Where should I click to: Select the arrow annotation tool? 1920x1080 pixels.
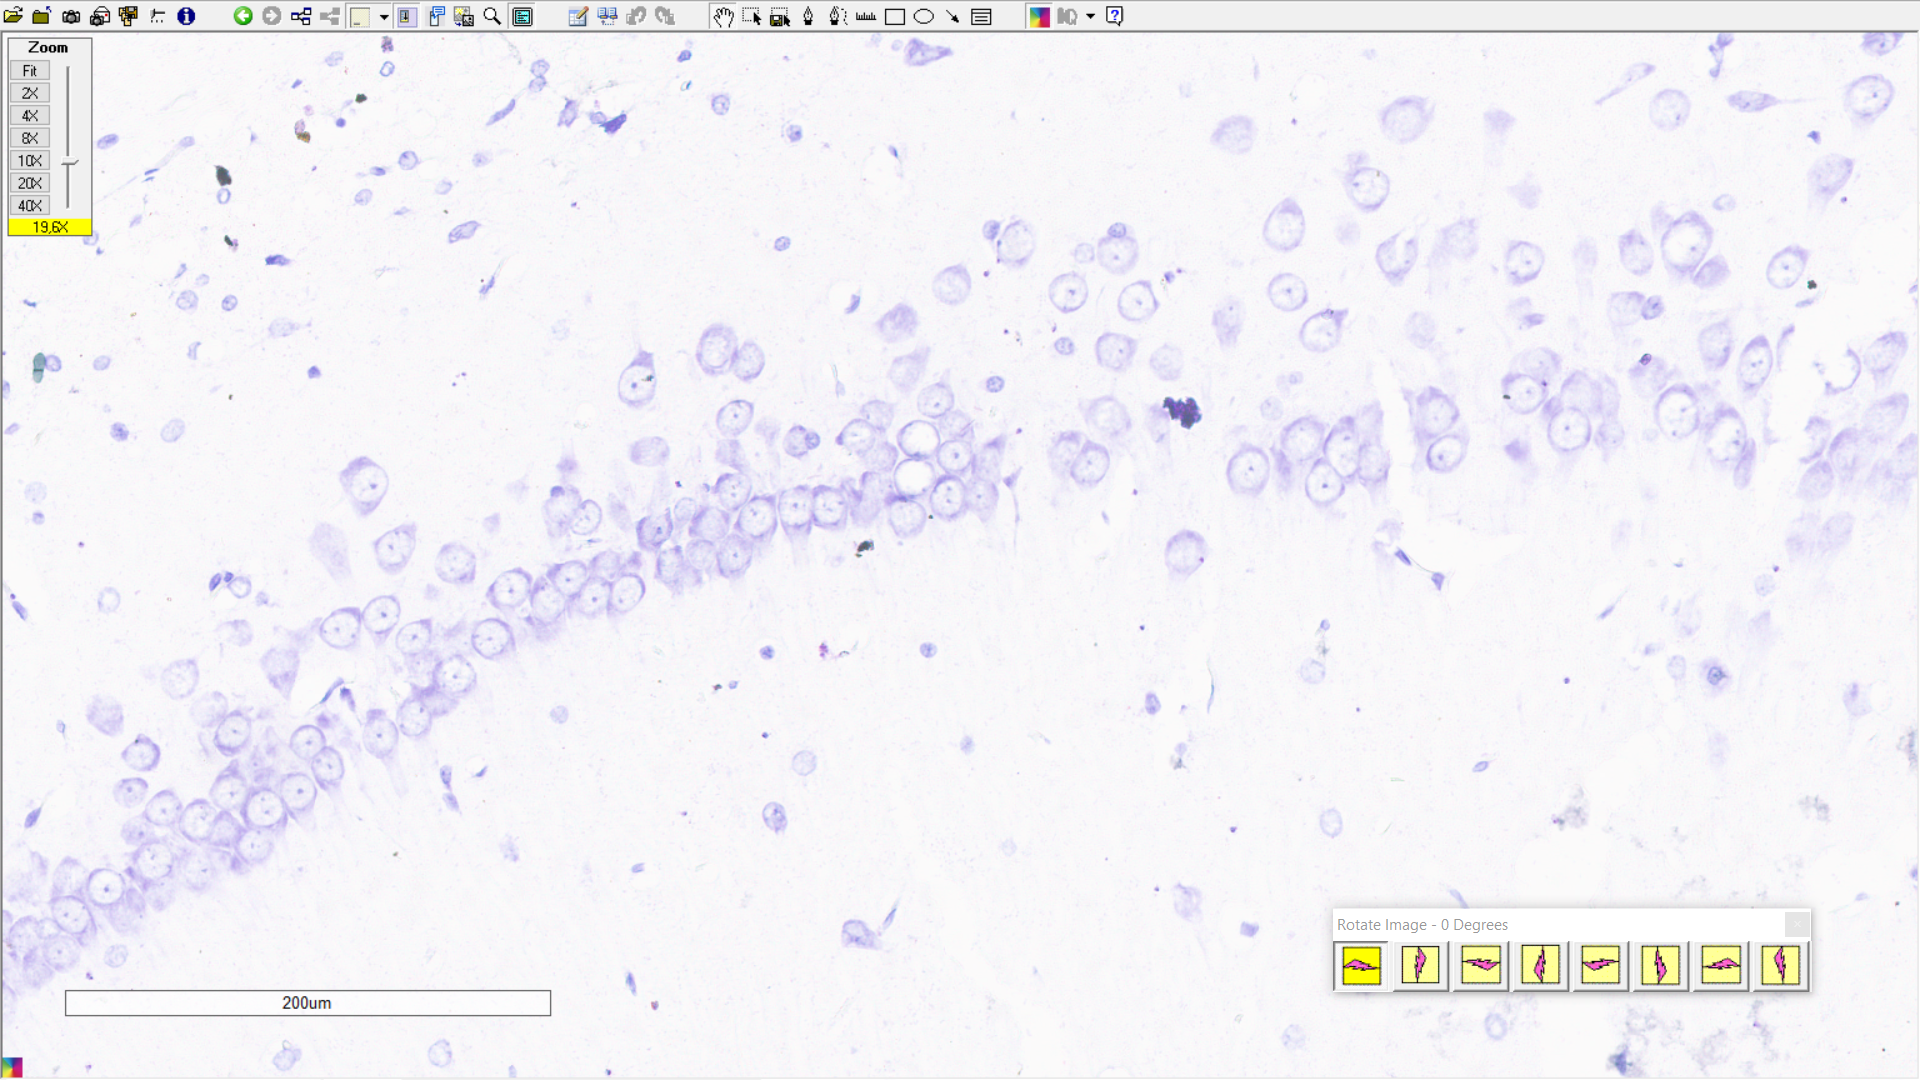(952, 16)
